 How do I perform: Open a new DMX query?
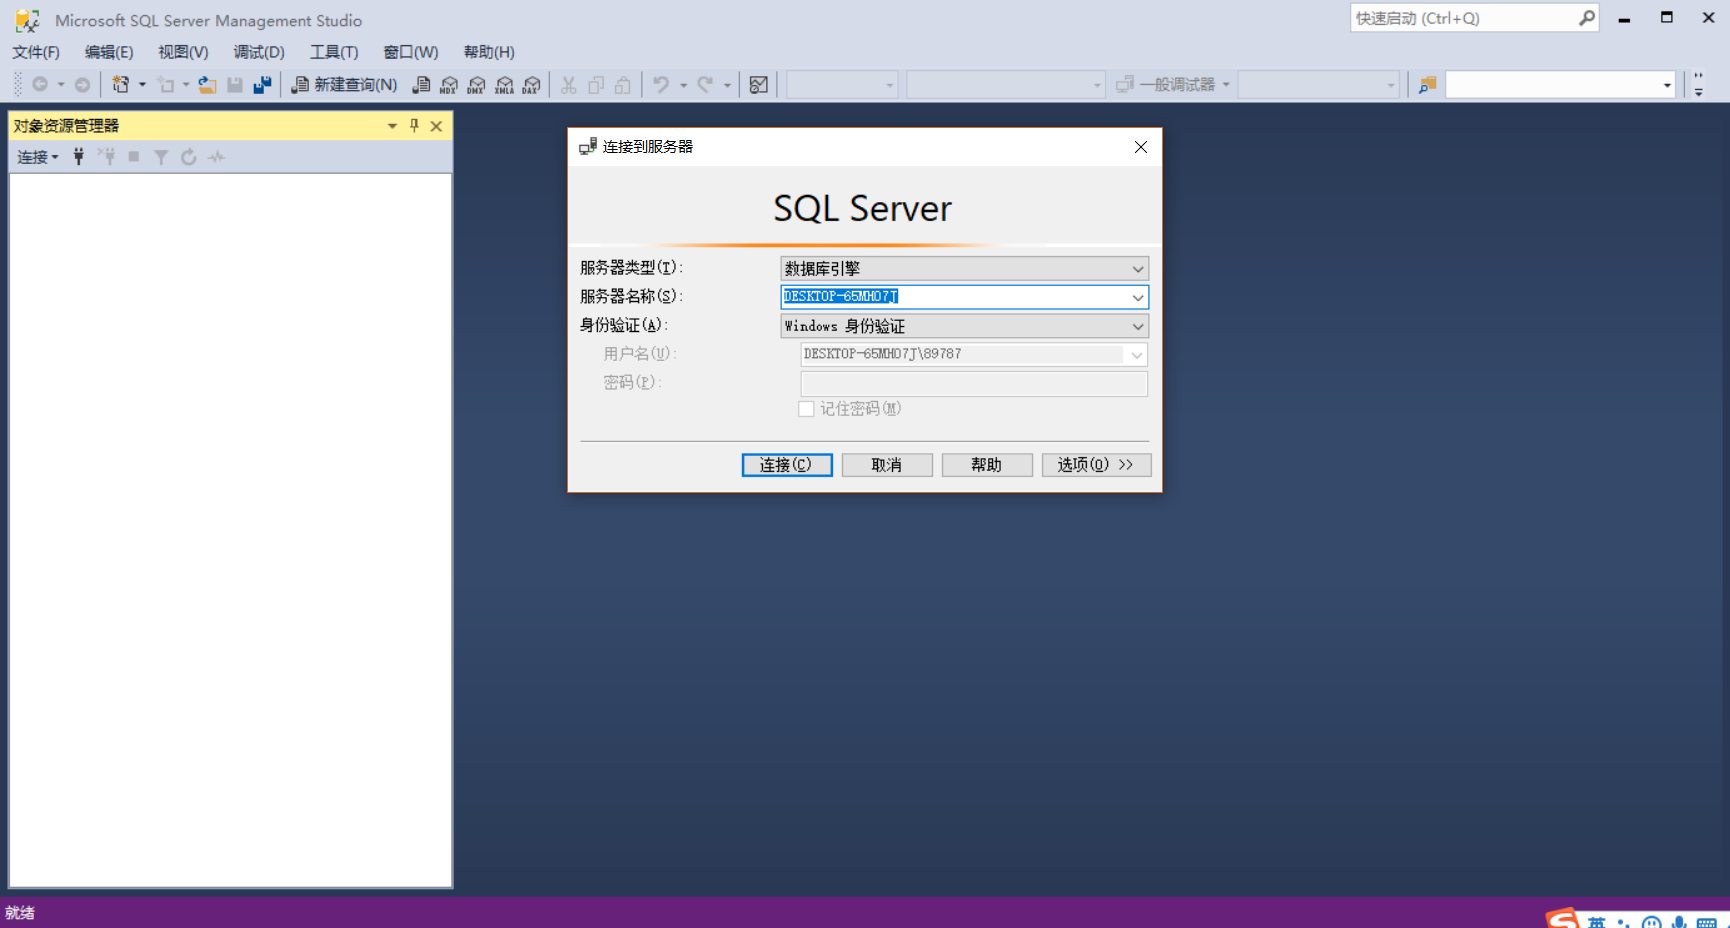pyautogui.click(x=475, y=85)
